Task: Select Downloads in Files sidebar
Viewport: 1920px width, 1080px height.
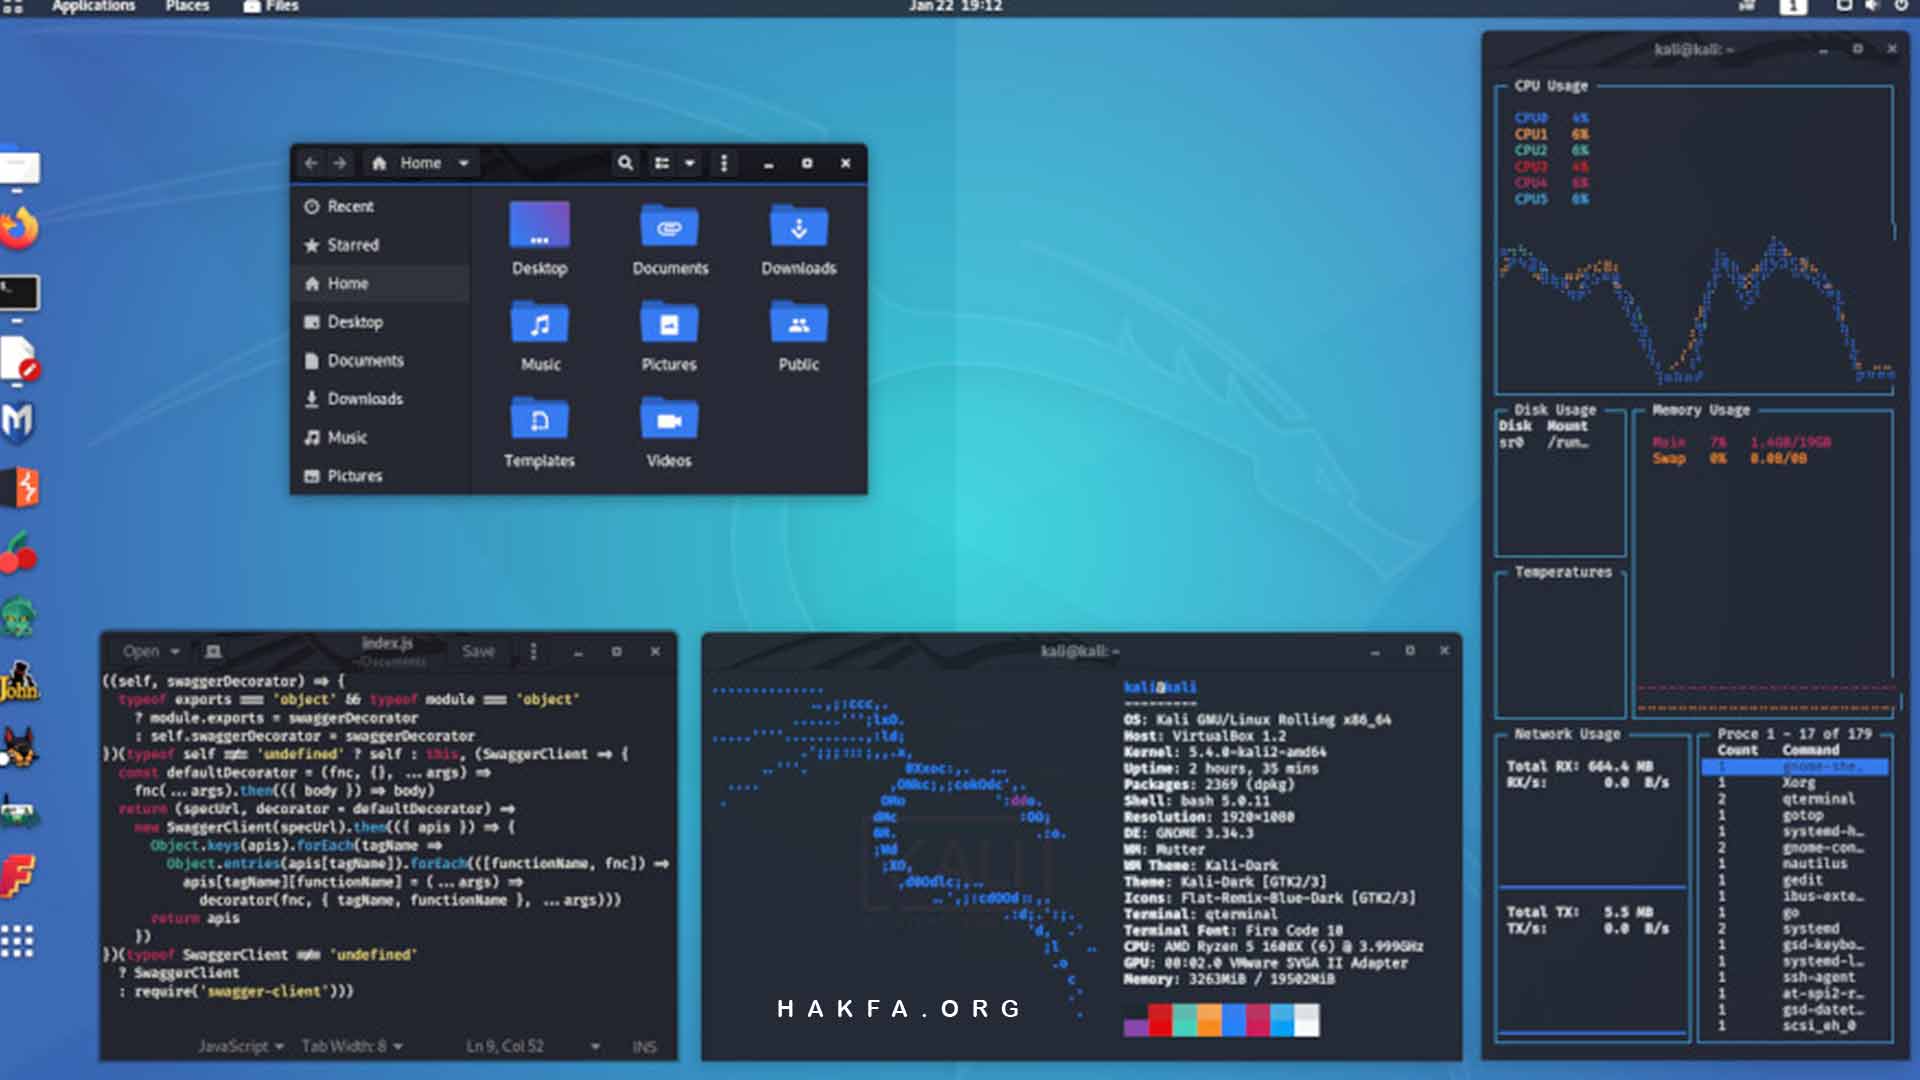Action: 380,398
